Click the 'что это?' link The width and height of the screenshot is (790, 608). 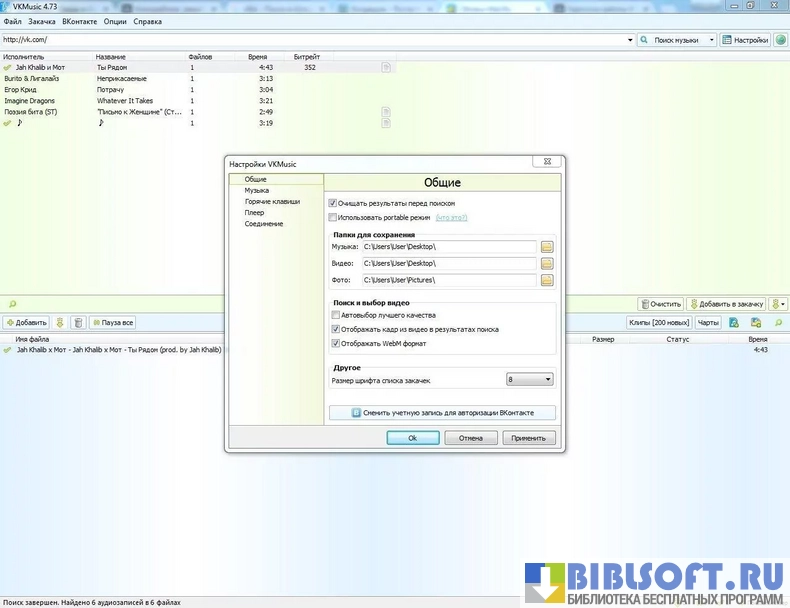click(451, 217)
